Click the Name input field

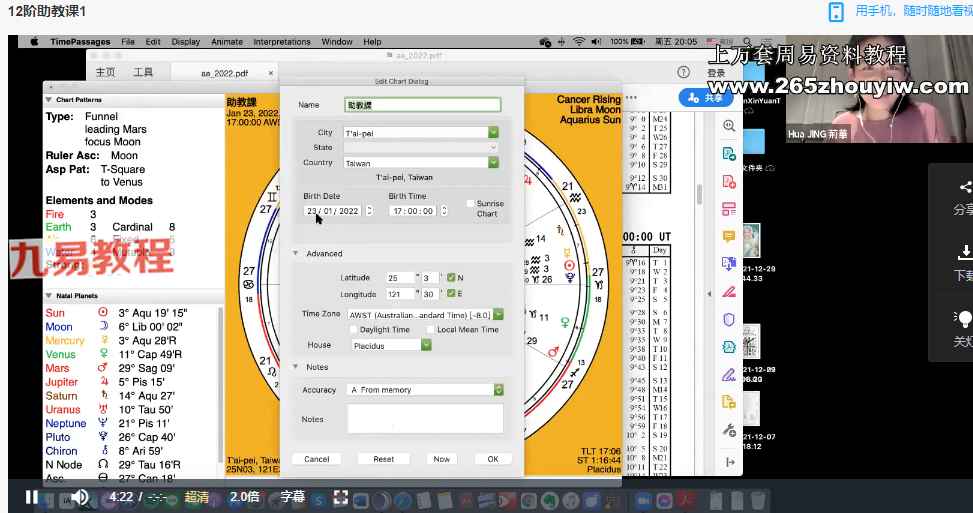click(x=423, y=105)
